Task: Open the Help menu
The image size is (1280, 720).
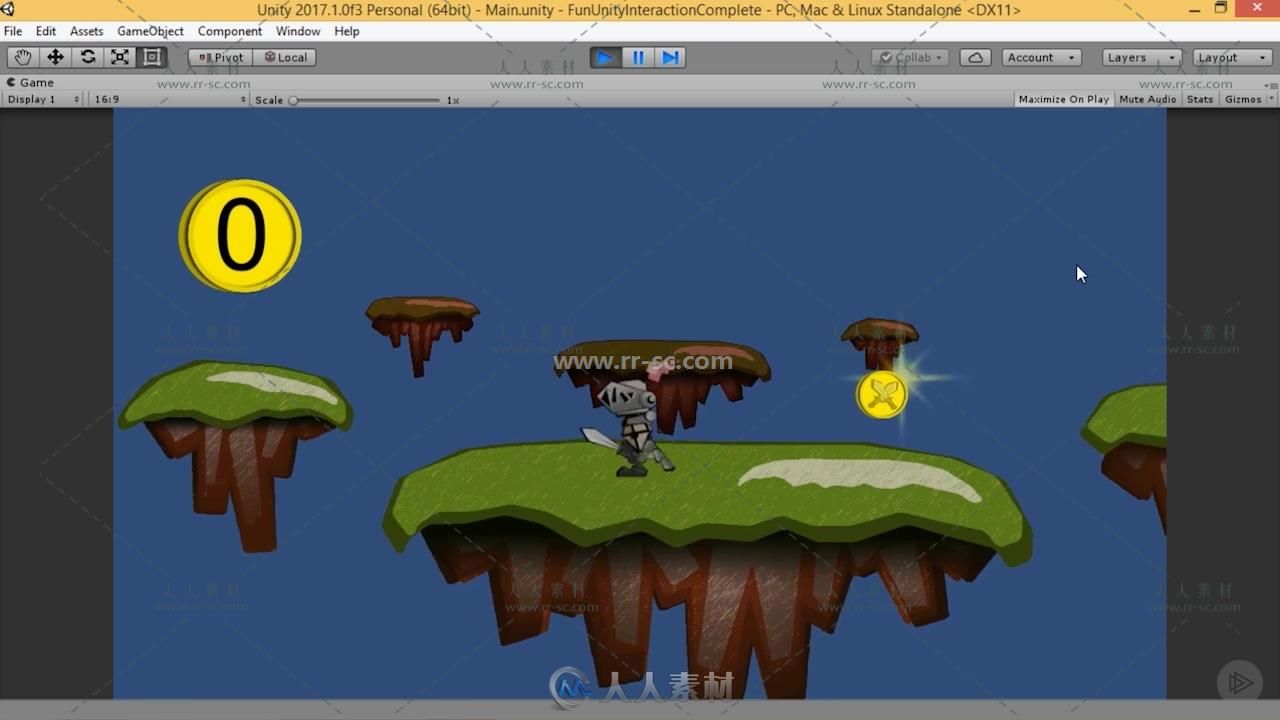Action: 347,31
